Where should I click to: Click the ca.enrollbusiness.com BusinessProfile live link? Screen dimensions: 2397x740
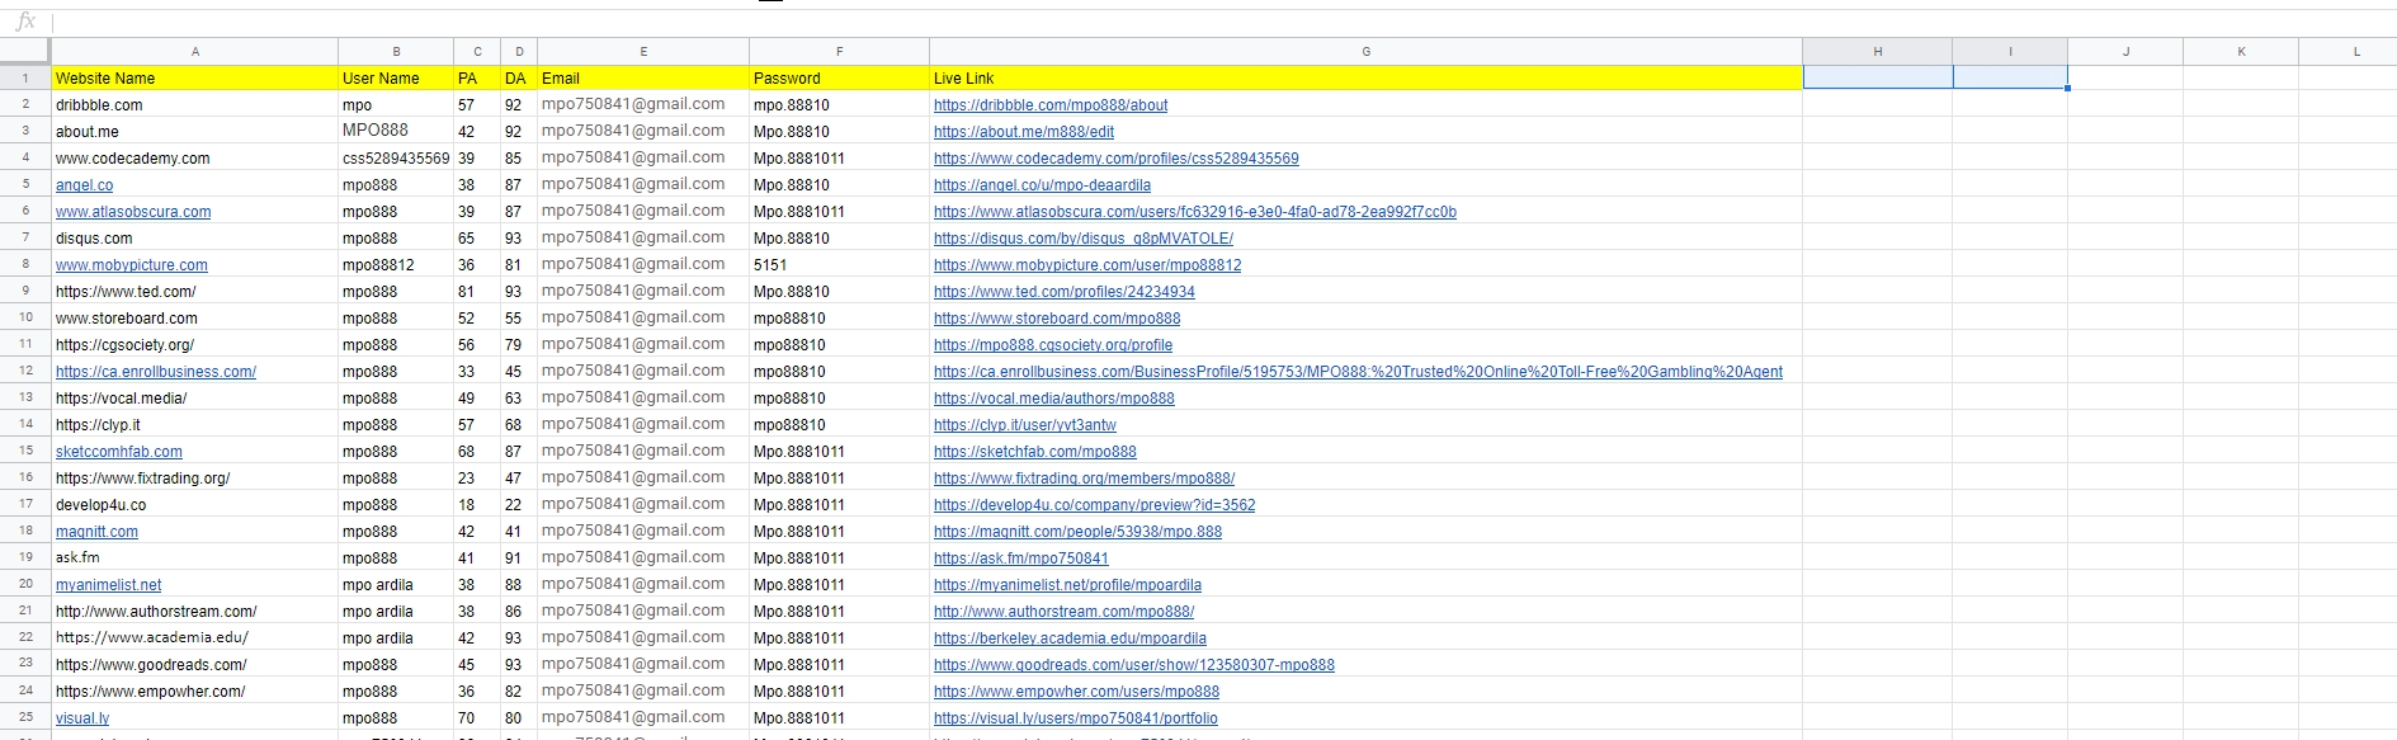1357,372
